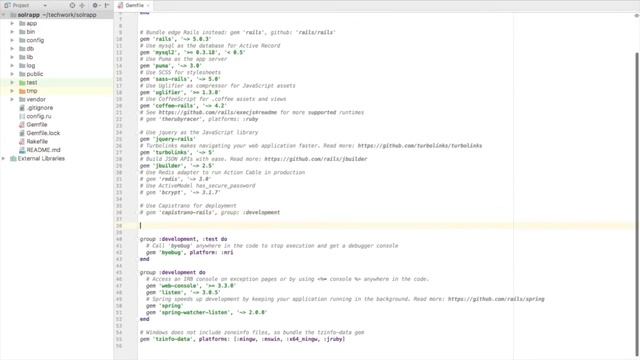Click the 'group :development do' line
This screenshot has height=360, width=640.
(173, 272)
